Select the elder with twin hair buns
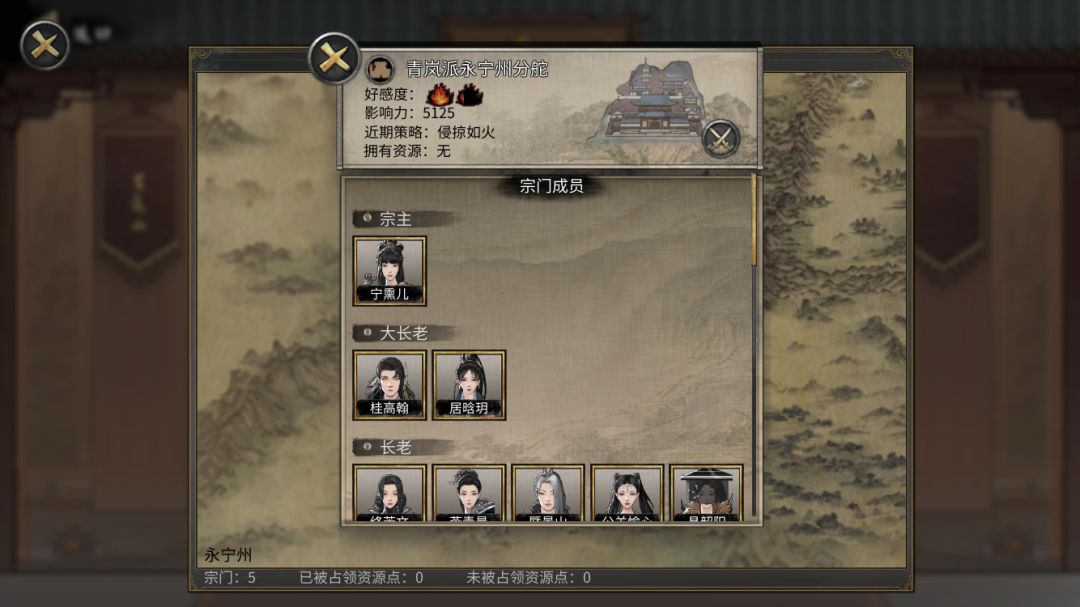The width and height of the screenshot is (1080, 607). point(627,493)
